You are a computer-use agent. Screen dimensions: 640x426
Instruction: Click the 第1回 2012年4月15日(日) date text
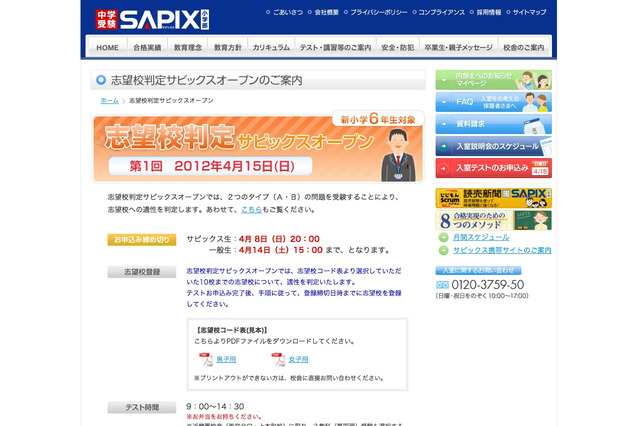pos(212,166)
